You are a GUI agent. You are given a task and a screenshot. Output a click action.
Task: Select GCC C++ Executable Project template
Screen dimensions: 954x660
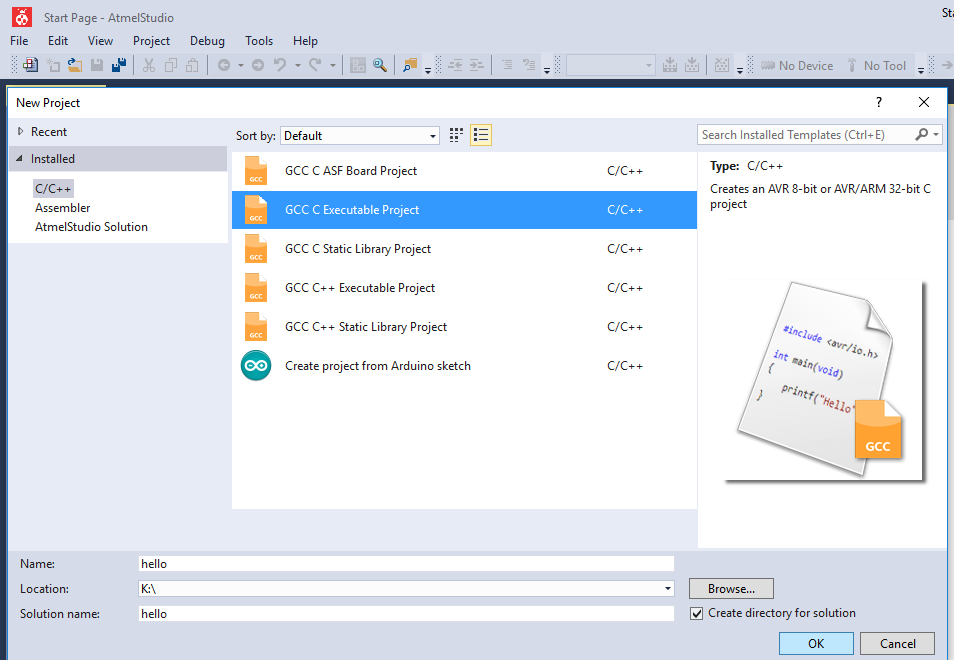[464, 288]
